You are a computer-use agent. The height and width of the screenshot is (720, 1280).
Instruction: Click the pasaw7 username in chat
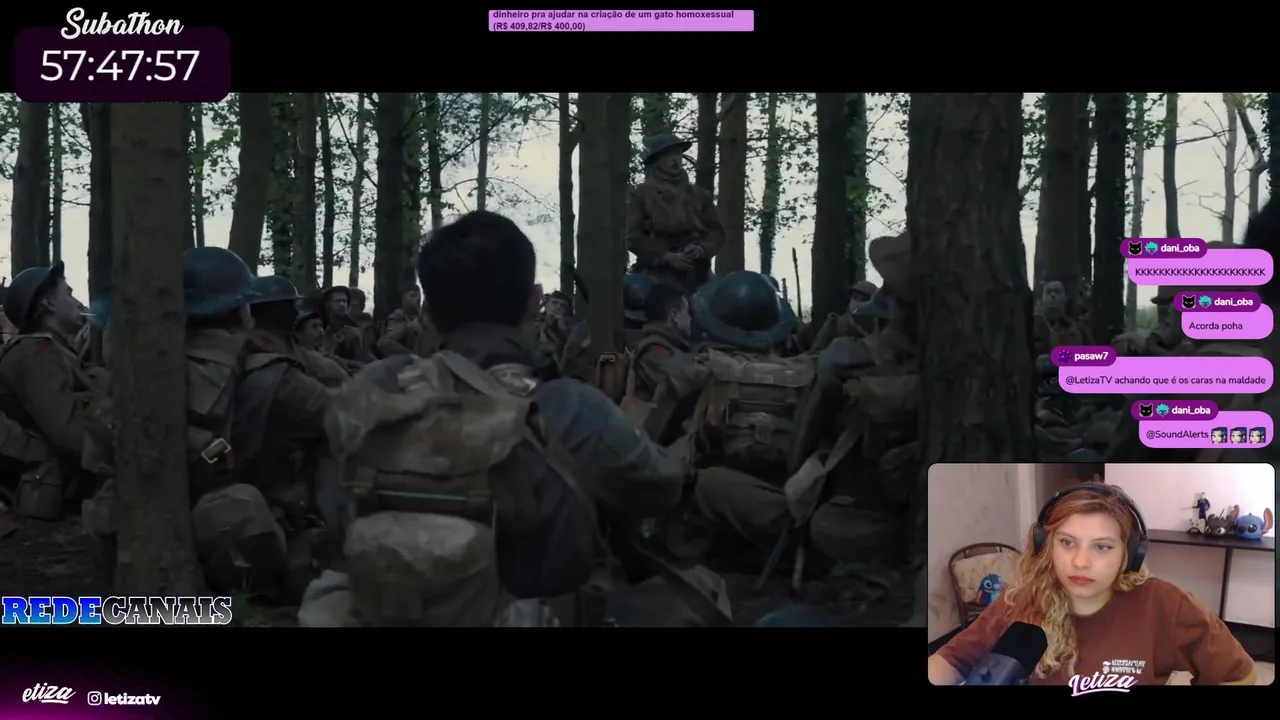click(1091, 356)
